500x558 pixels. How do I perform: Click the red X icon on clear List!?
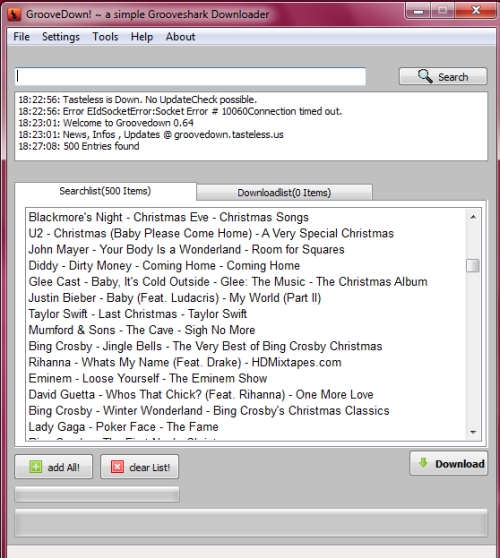117,467
